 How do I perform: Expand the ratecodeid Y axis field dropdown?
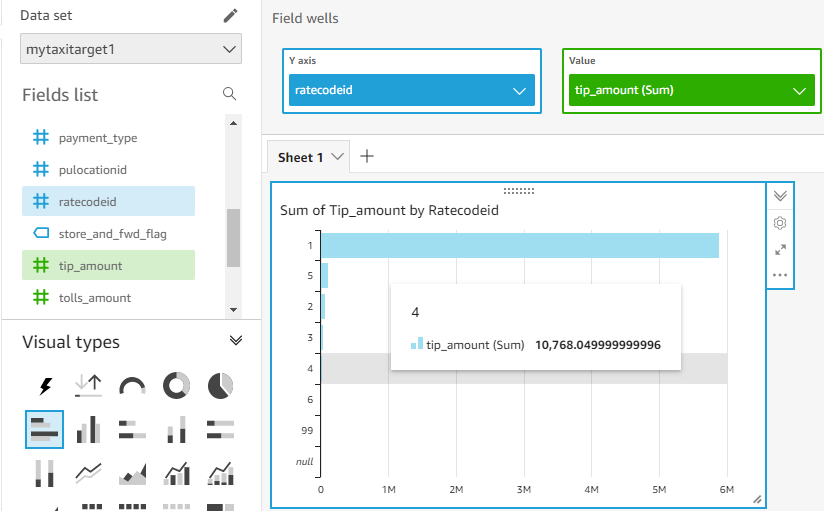pyautogui.click(x=411, y=90)
